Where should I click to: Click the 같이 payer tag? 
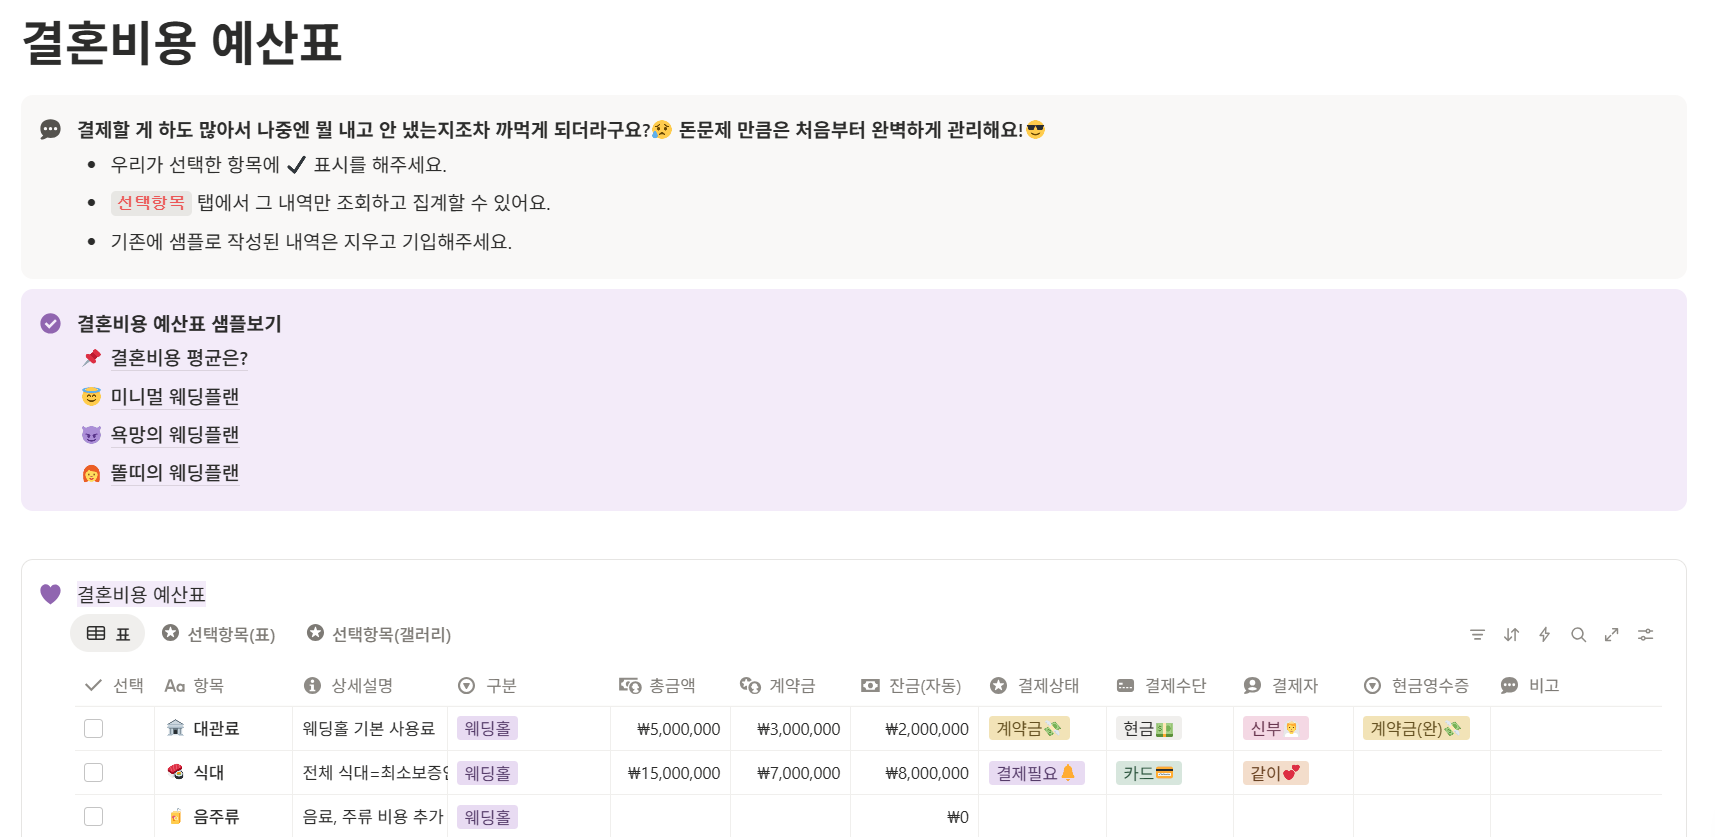pyautogui.click(x=1275, y=772)
